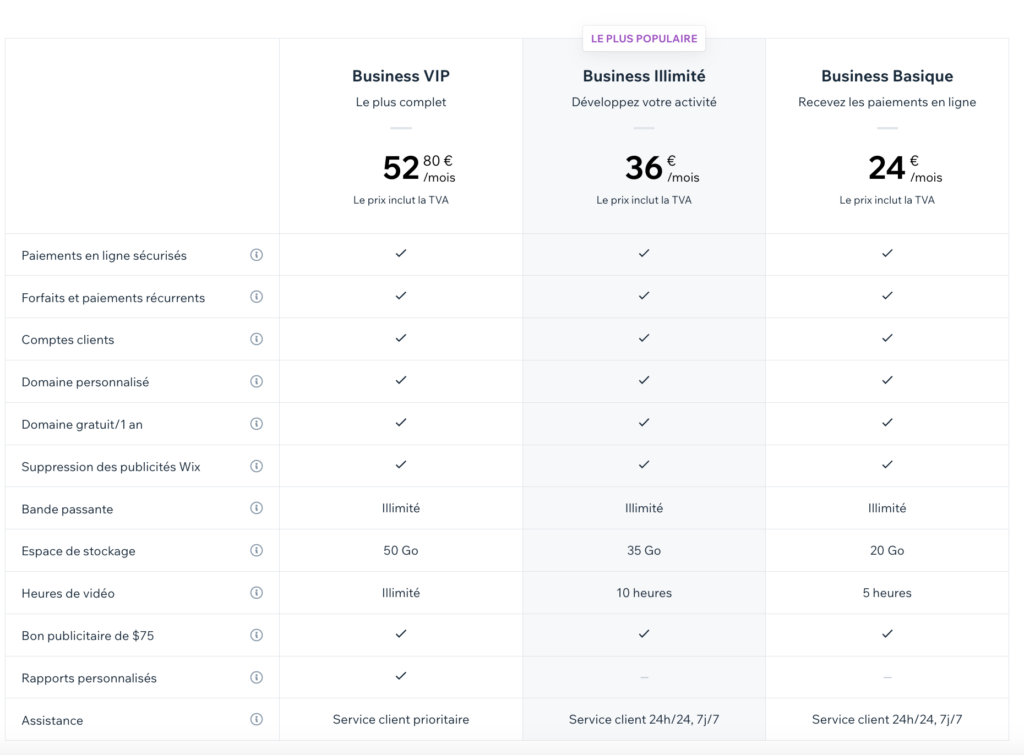The image size is (1024, 755).
Task: Show info for Domaine personnalisé
Action: pyautogui.click(x=256, y=381)
